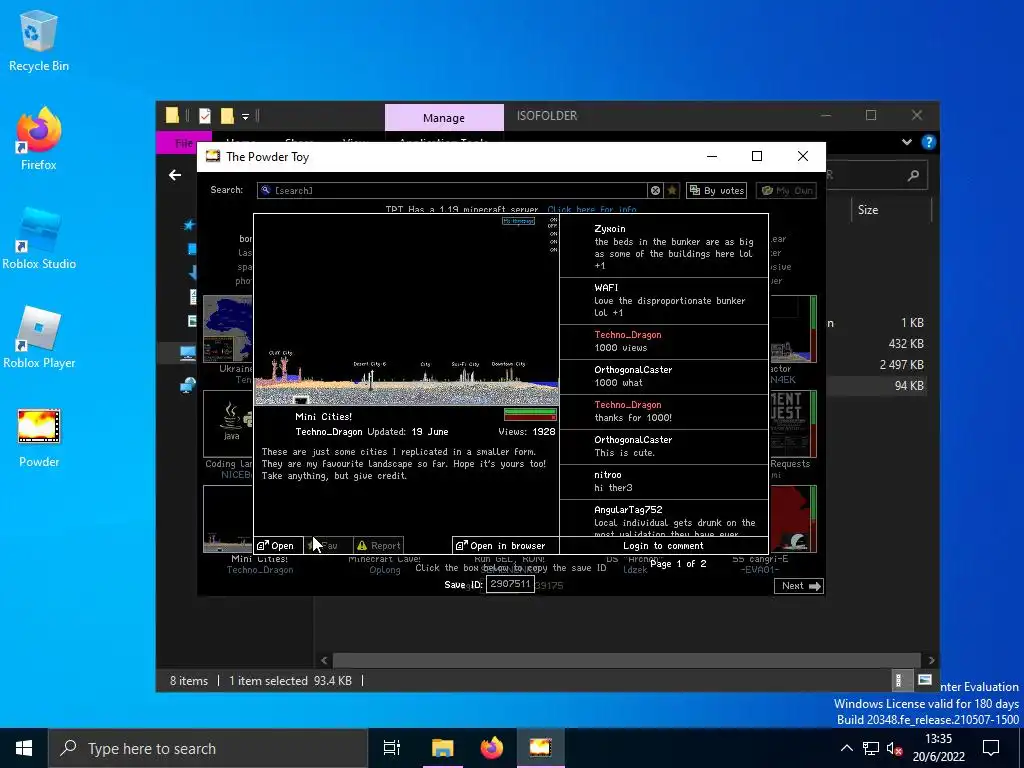Screen dimensions: 1024x768
Task: Show hidden tray icons chevron
Action: (x=846, y=748)
